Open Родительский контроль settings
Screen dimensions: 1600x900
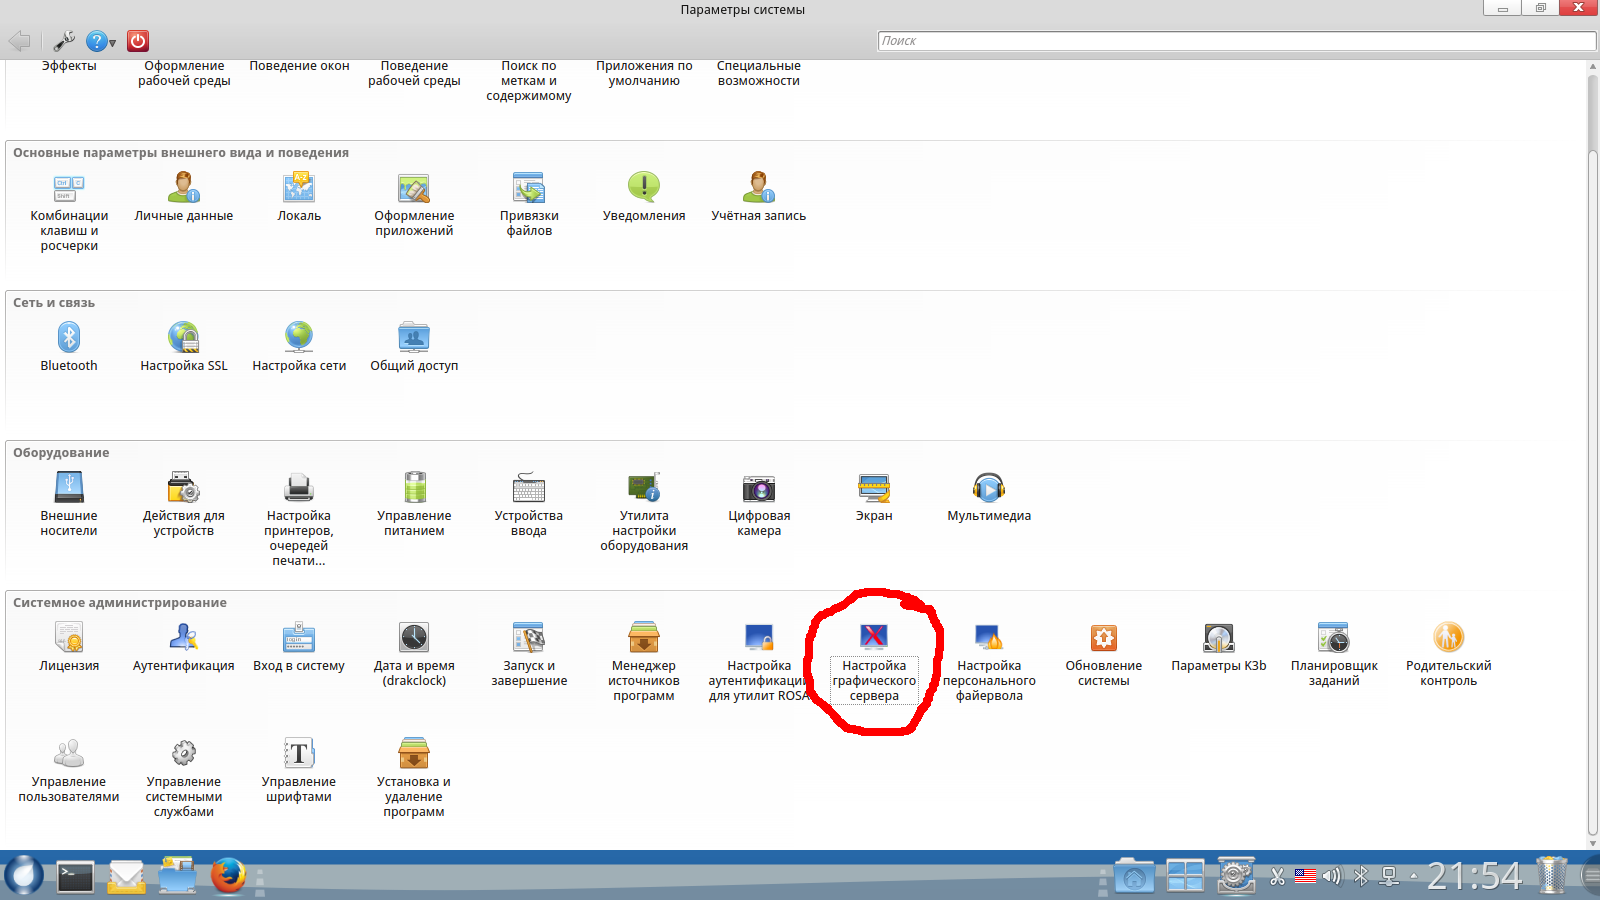(x=1449, y=655)
